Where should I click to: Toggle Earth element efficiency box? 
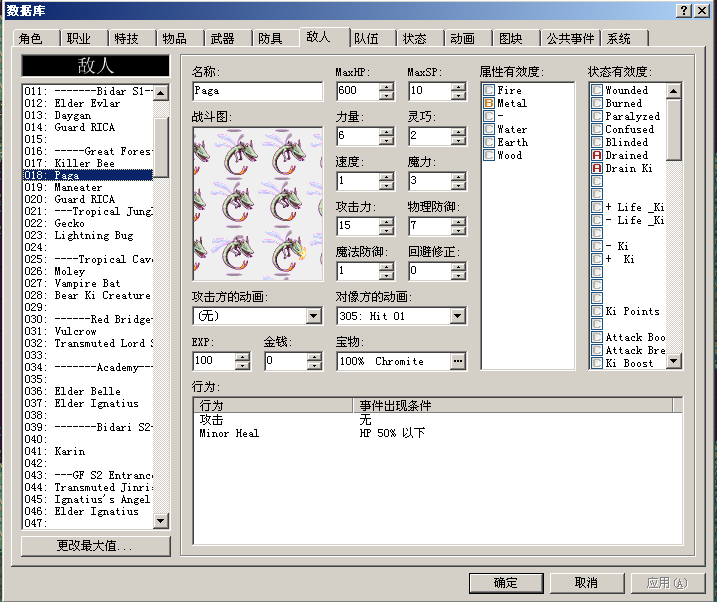(489, 142)
